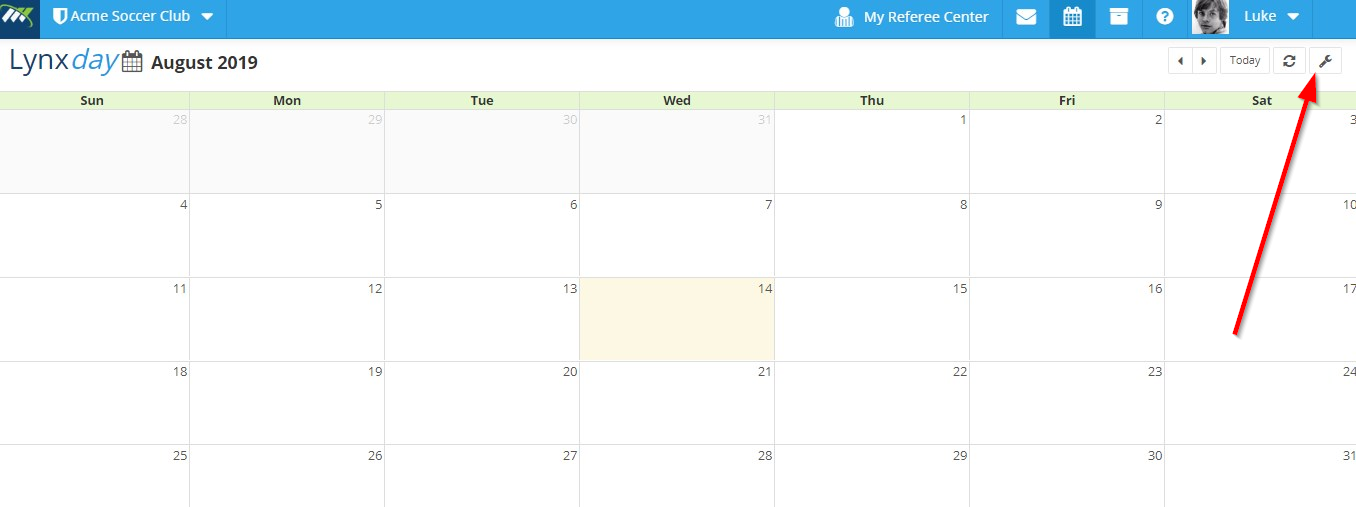
Task: Open the help question mark icon
Action: coord(1165,17)
